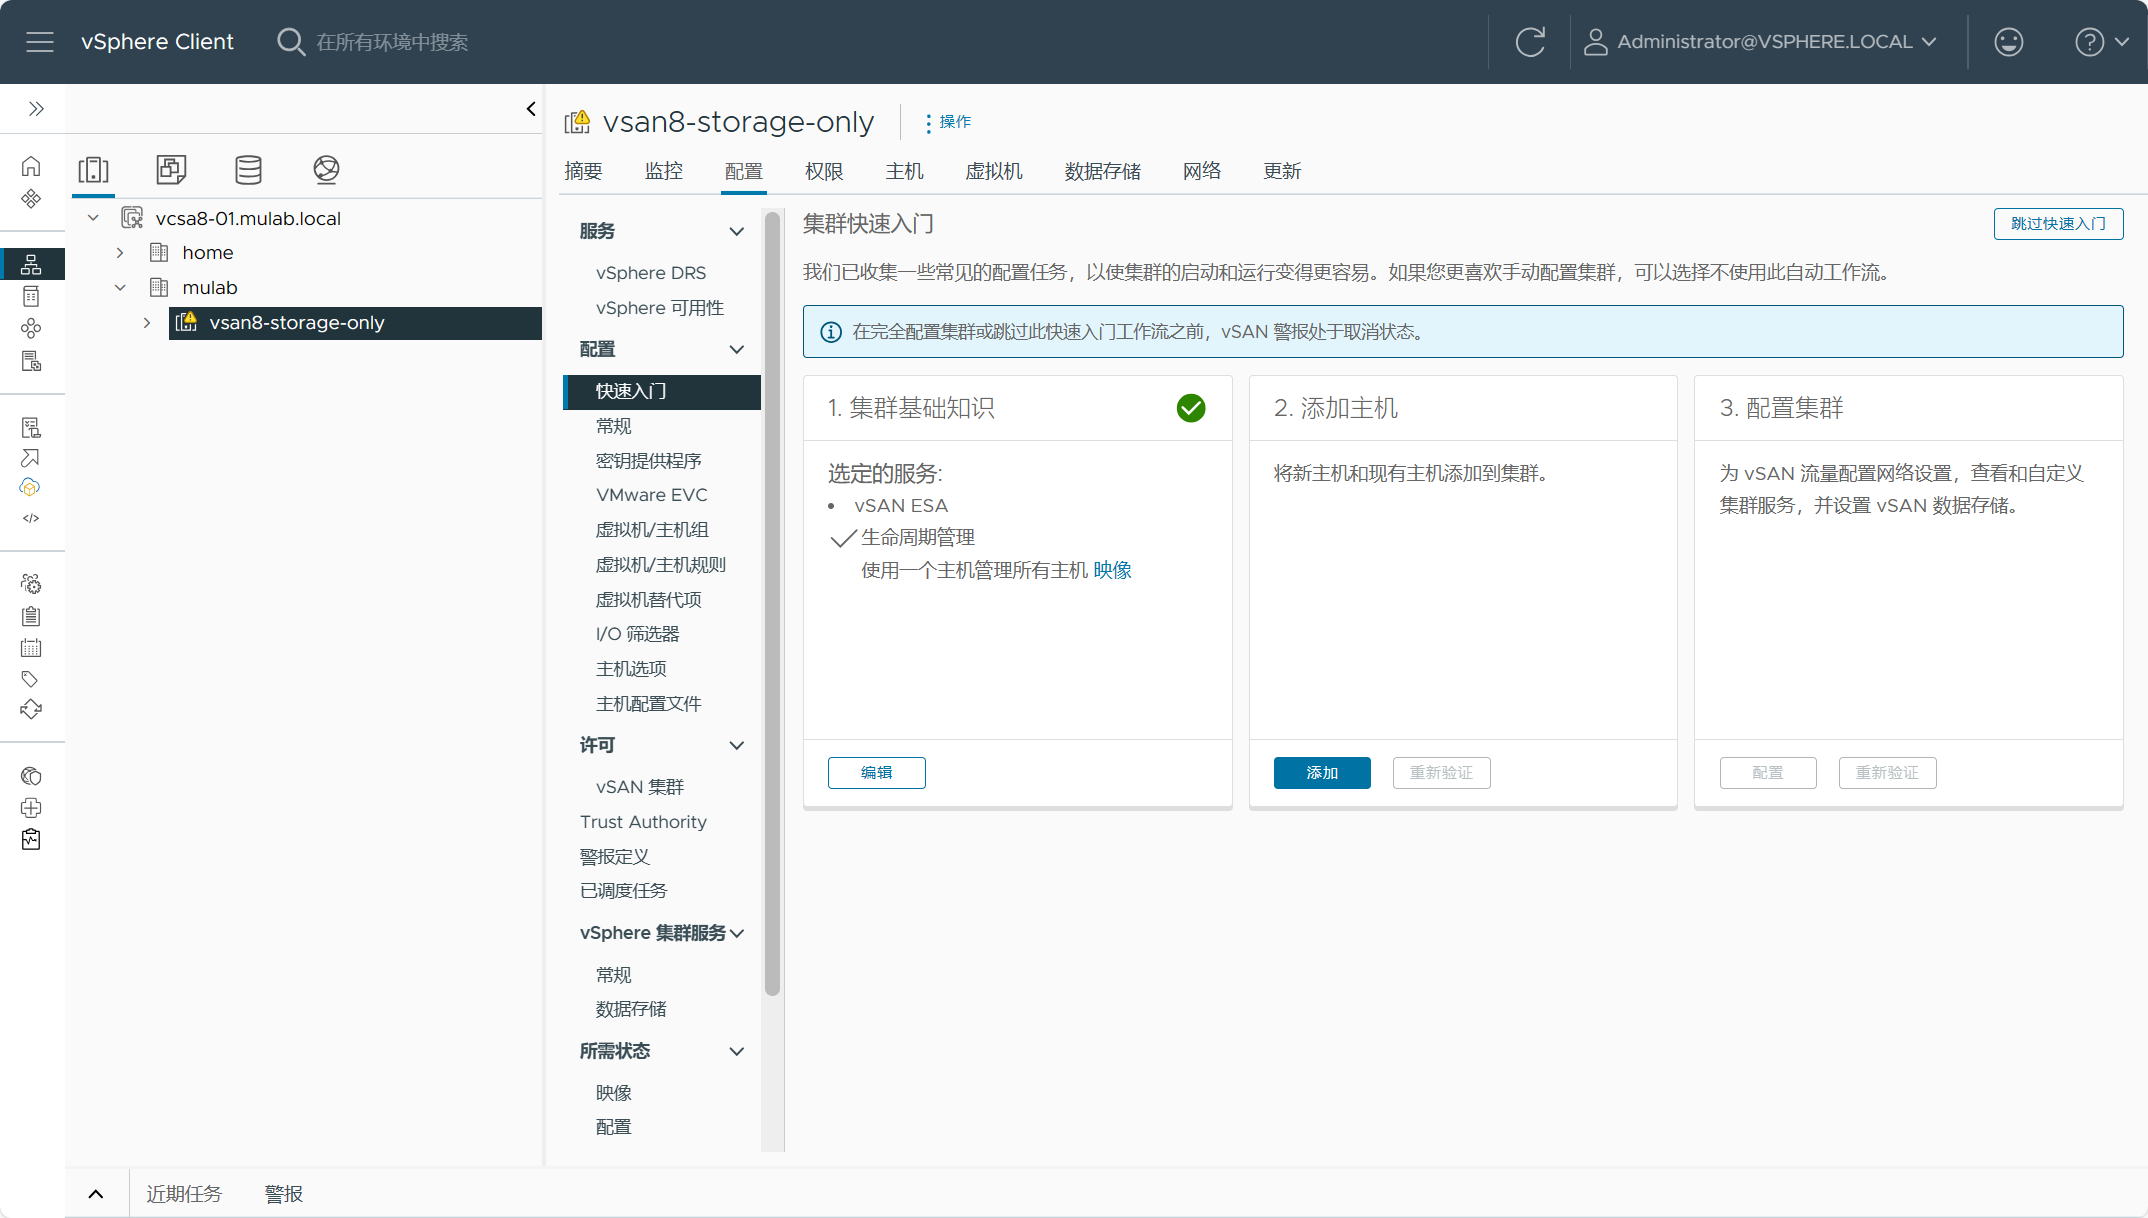Switch to Hosts and Clusters inventory view

[x=94, y=170]
